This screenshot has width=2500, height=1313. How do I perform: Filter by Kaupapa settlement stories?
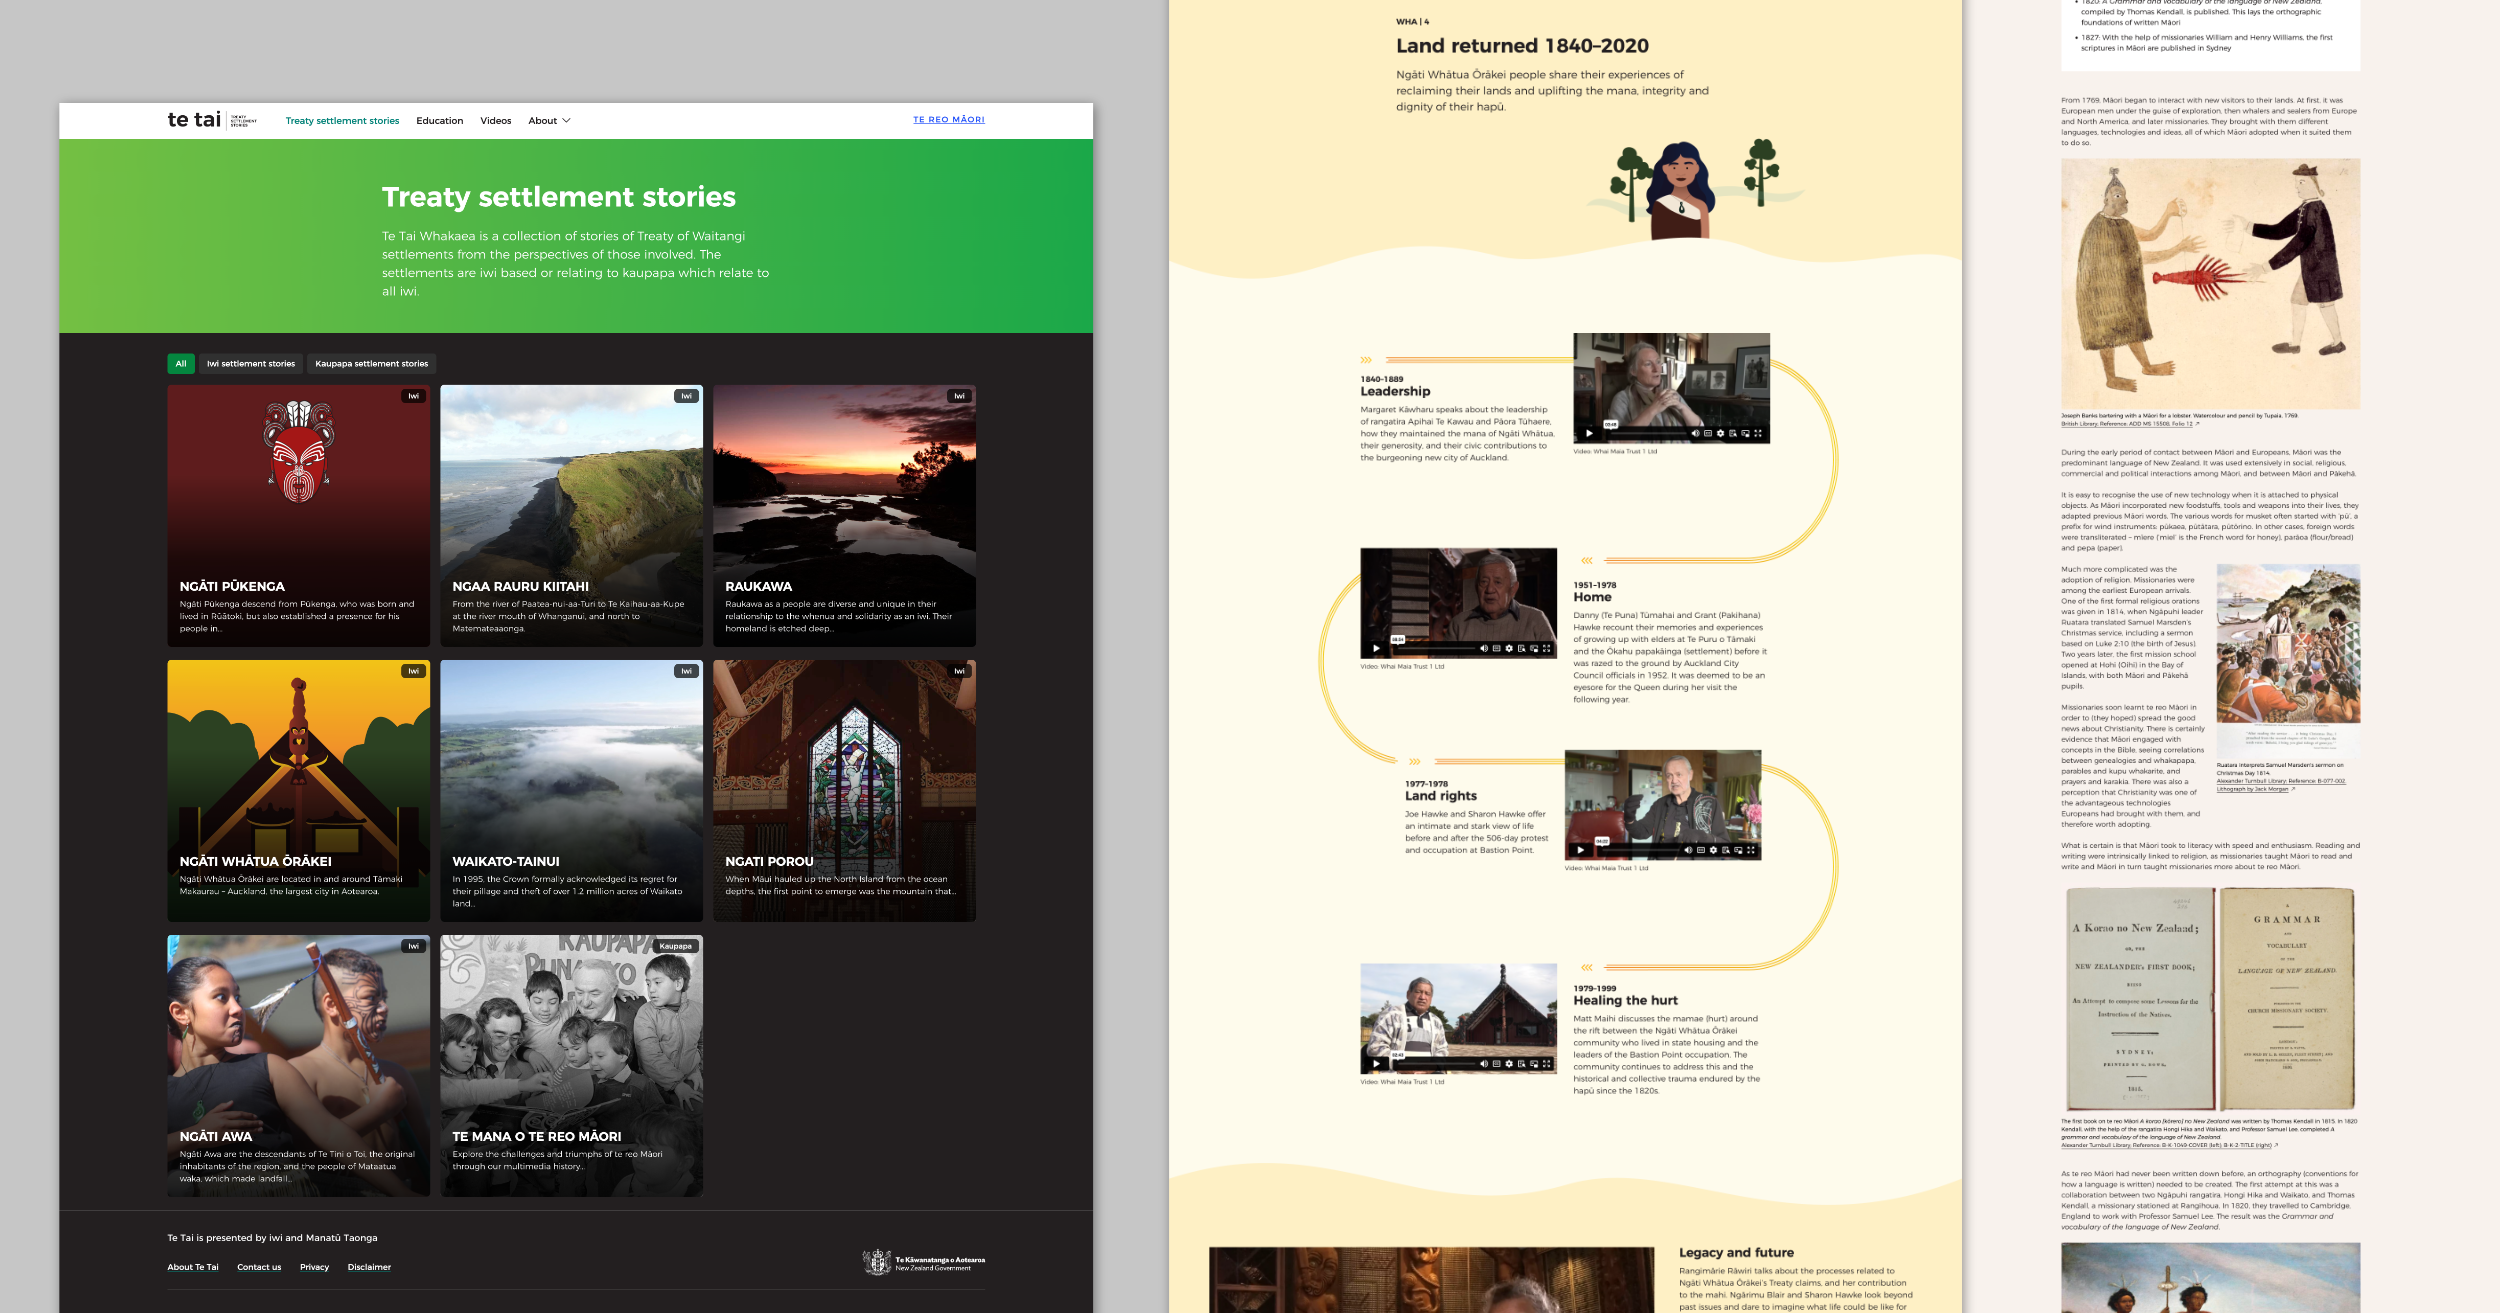[x=371, y=364]
